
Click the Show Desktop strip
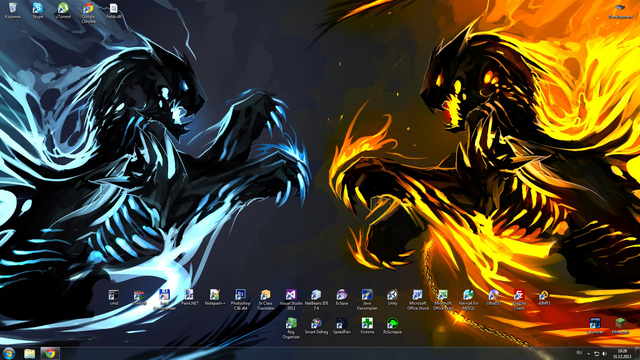637,354
